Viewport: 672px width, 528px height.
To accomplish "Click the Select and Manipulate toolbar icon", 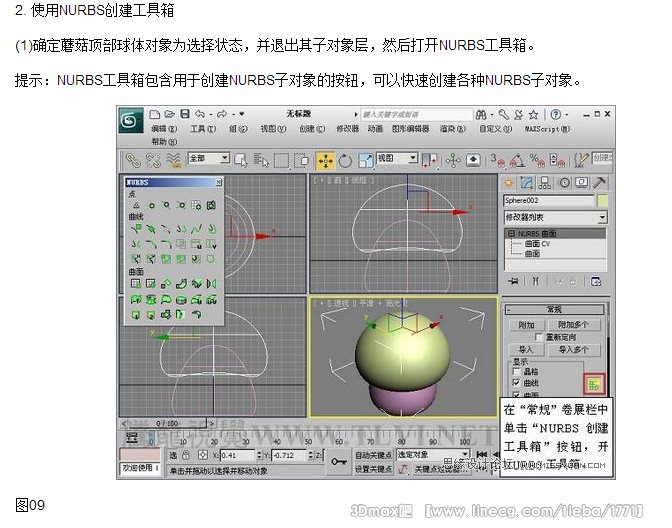I will pyautogui.click(x=453, y=160).
